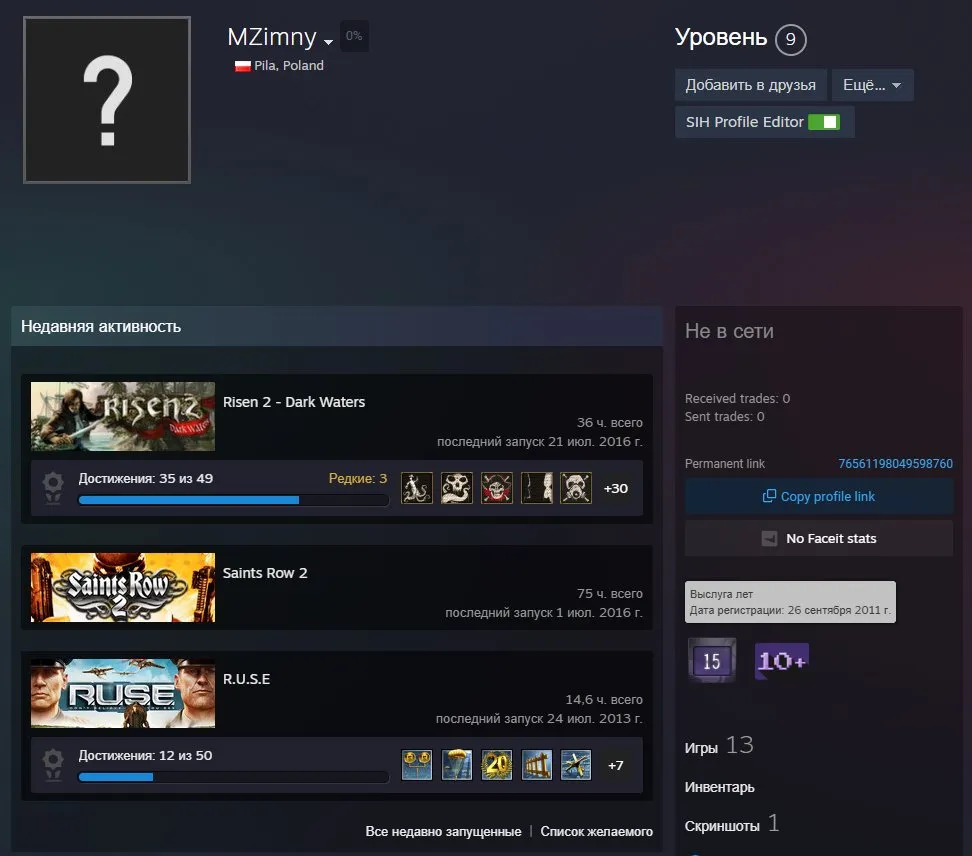972x856 pixels.
Task: Click the 'No Faceit stats' button
Action: coord(819,539)
